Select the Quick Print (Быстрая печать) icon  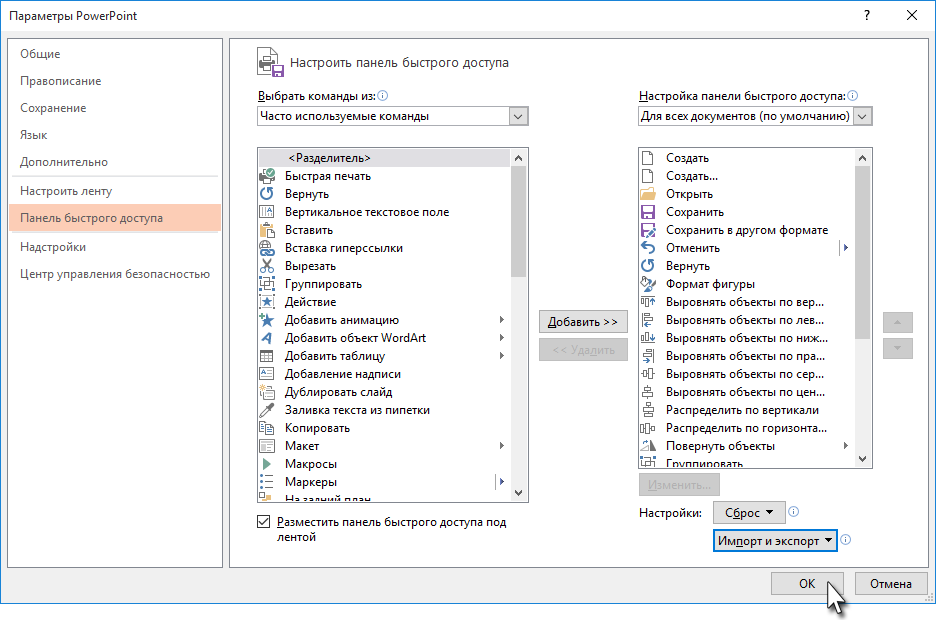[x=267, y=176]
